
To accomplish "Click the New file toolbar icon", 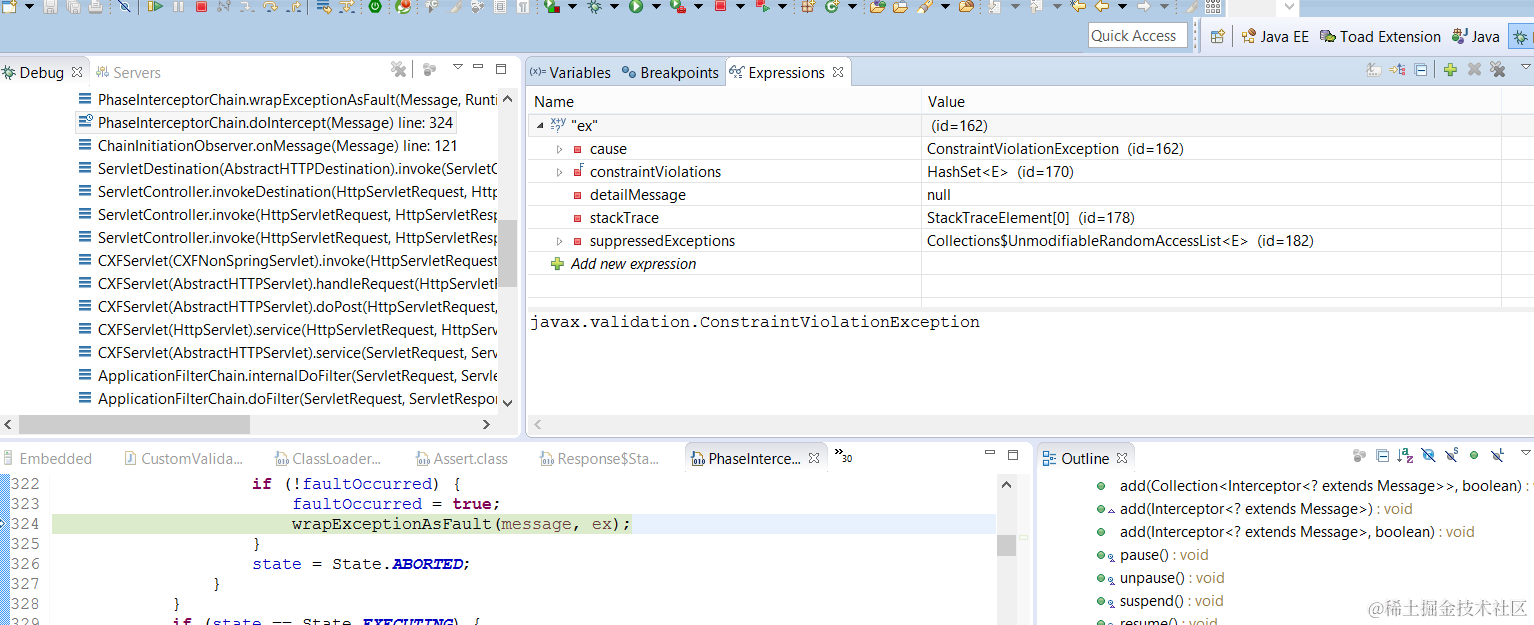I will (x=9, y=6).
